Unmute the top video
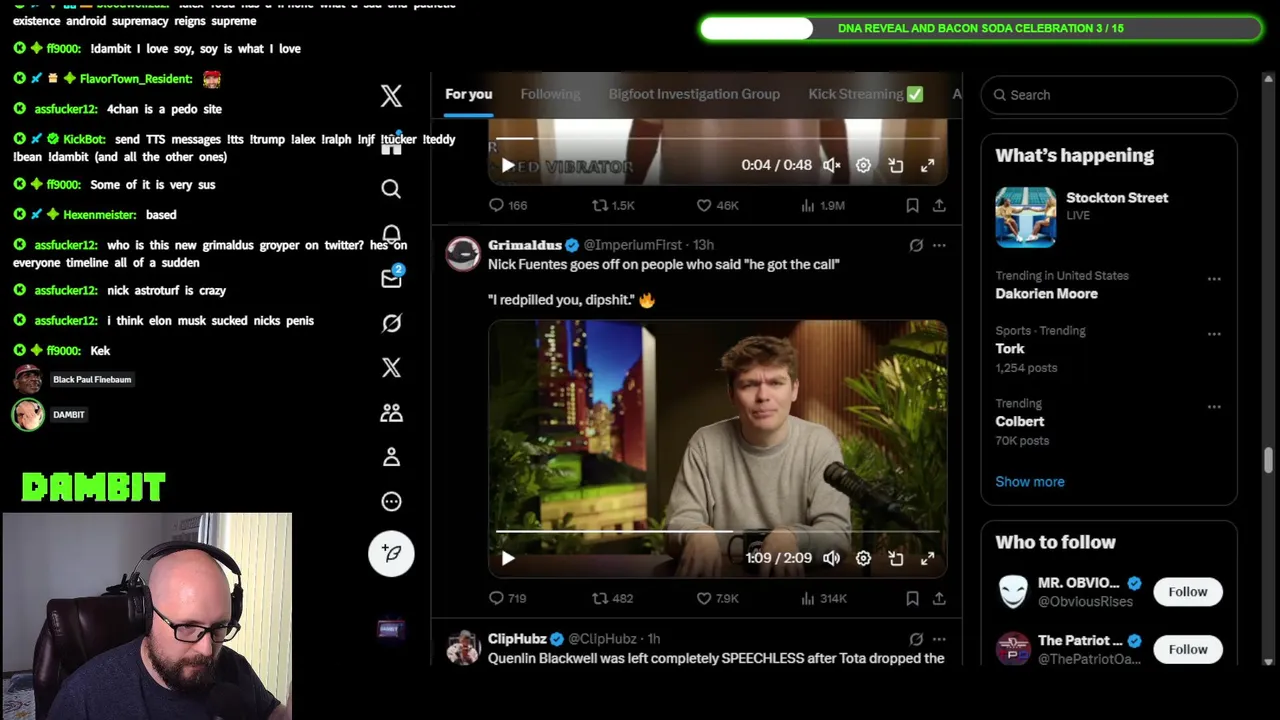The image size is (1280, 720). [x=831, y=165]
